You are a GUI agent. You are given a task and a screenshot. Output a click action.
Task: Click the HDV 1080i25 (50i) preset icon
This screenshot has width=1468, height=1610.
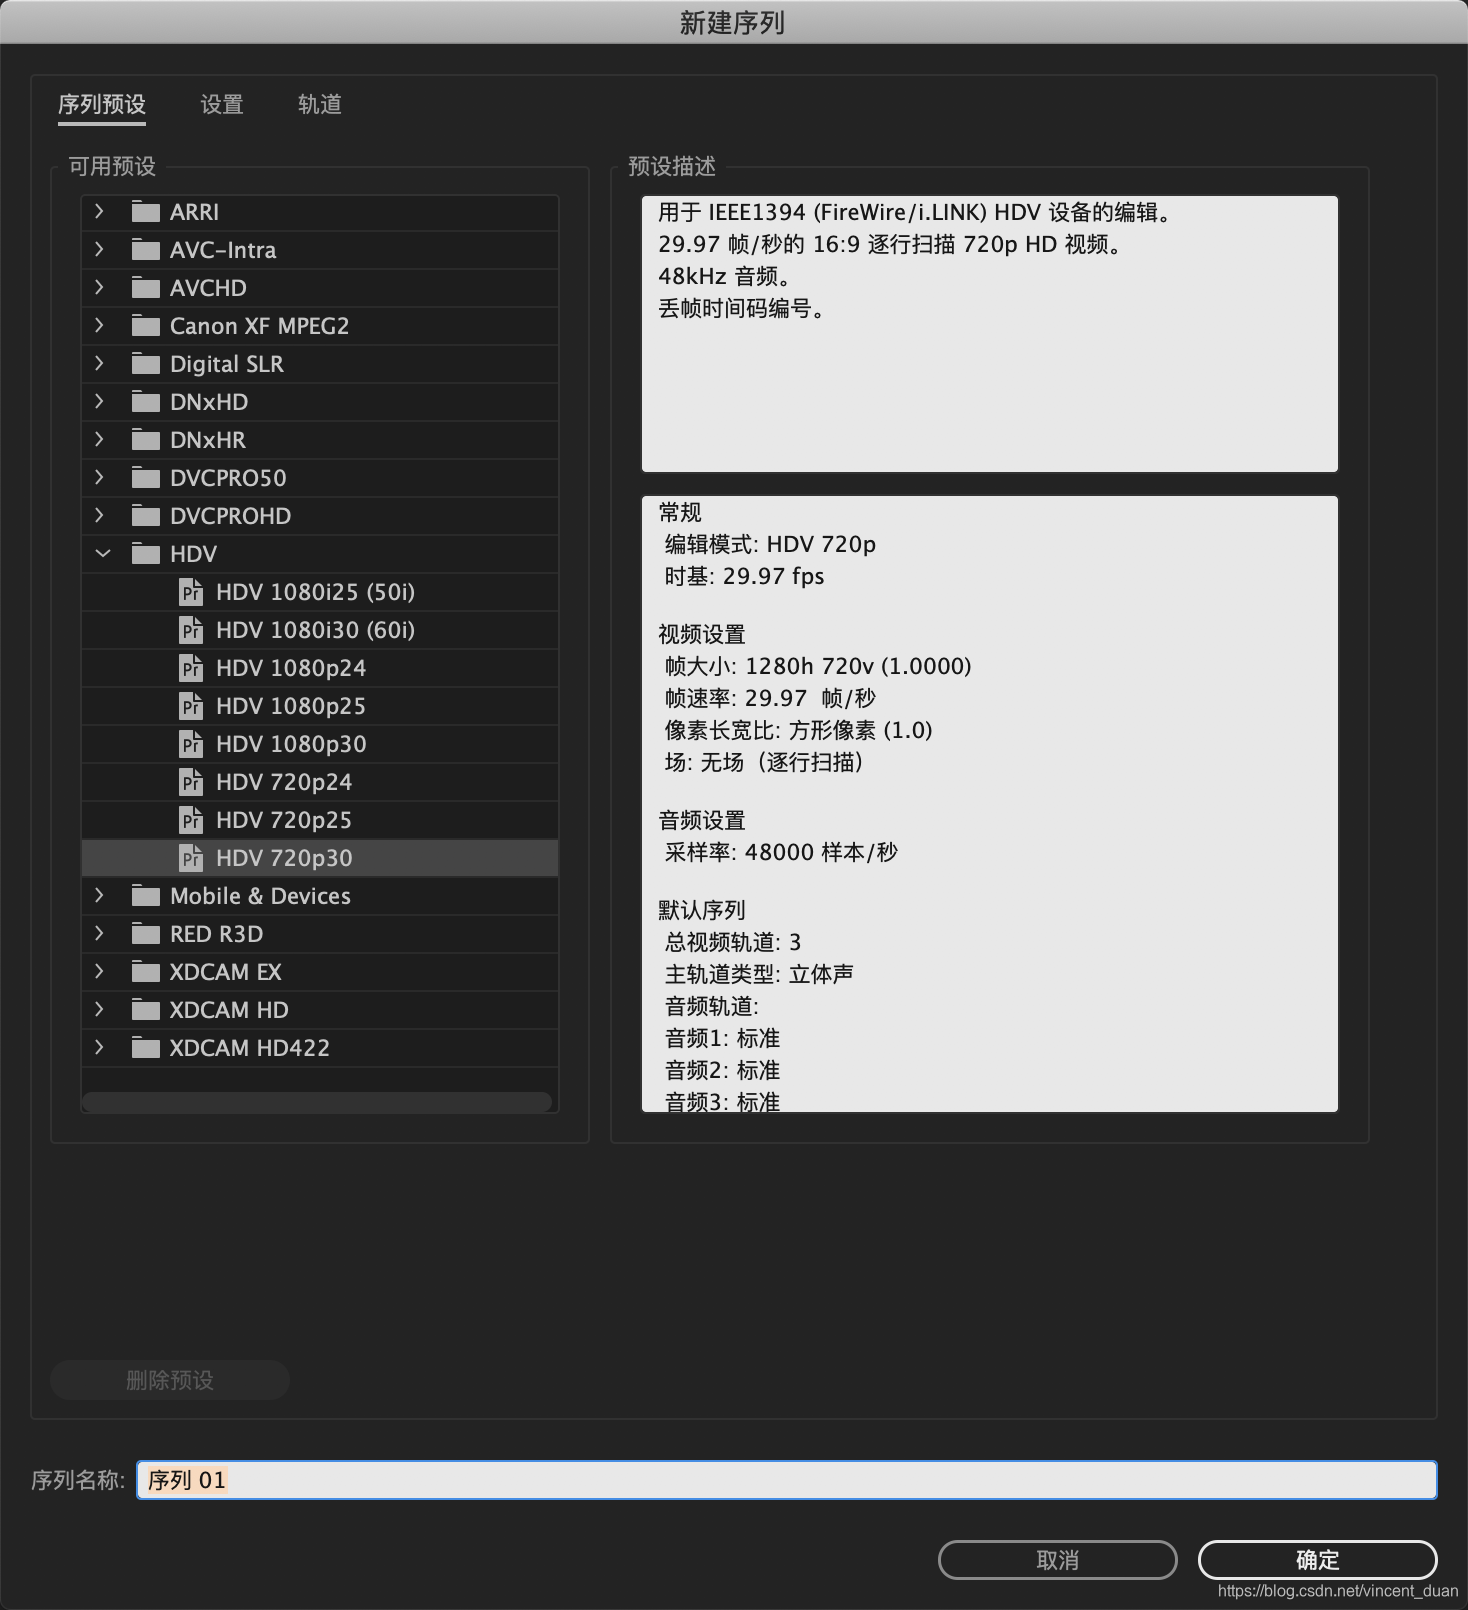[191, 592]
